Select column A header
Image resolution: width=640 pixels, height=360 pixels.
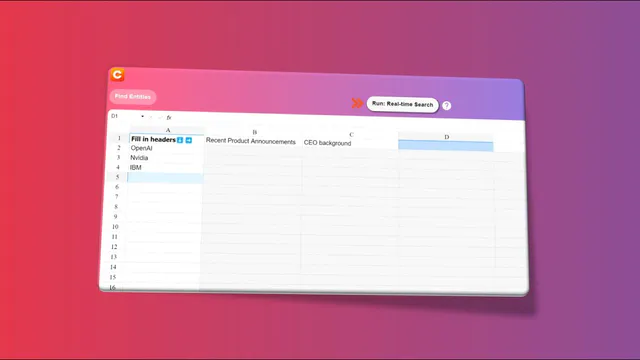click(x=167, y=130)
